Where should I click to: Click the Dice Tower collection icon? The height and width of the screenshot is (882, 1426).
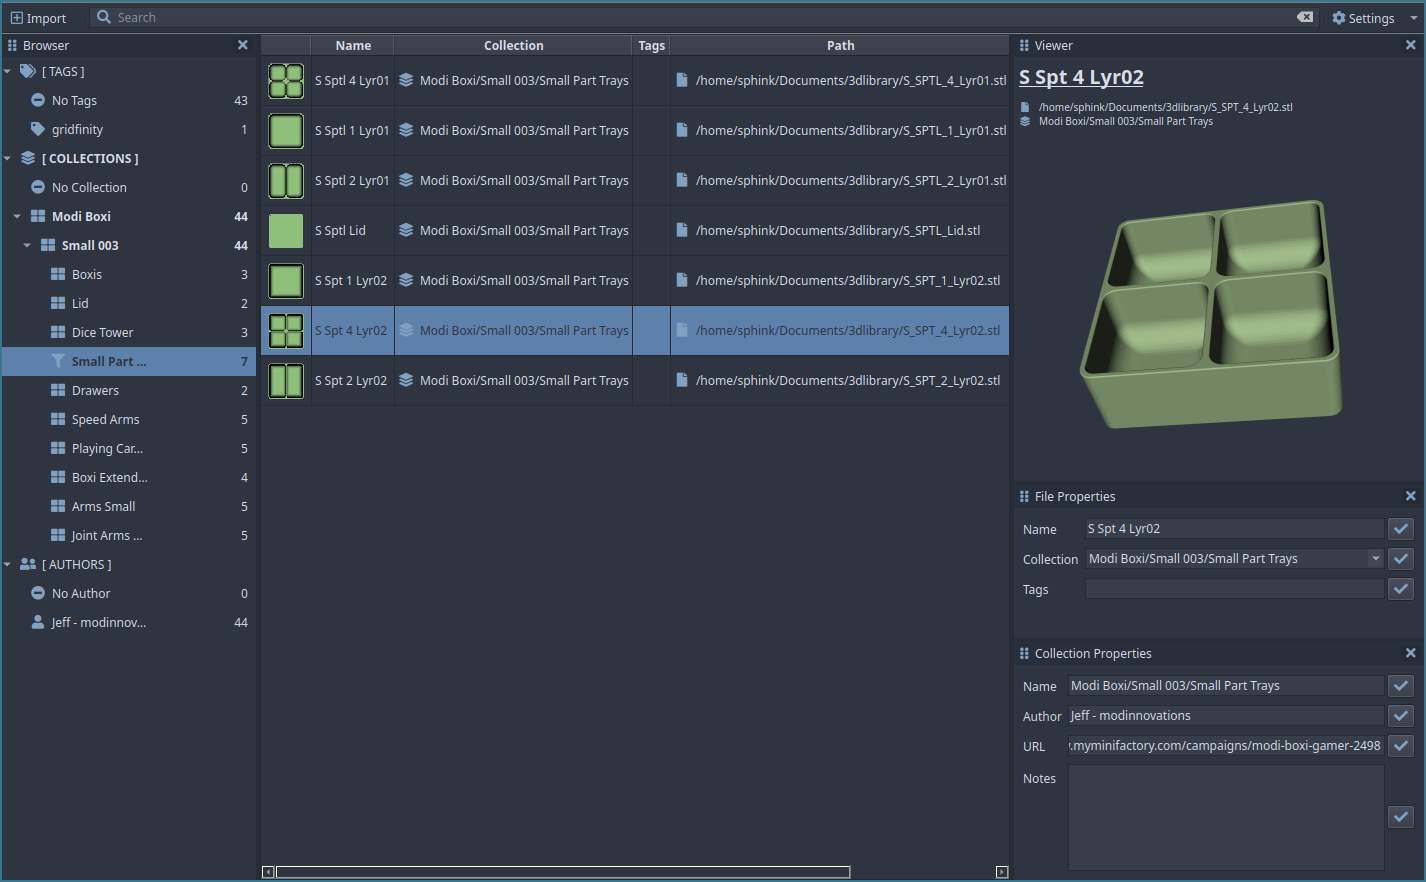(x=58, y=332)
